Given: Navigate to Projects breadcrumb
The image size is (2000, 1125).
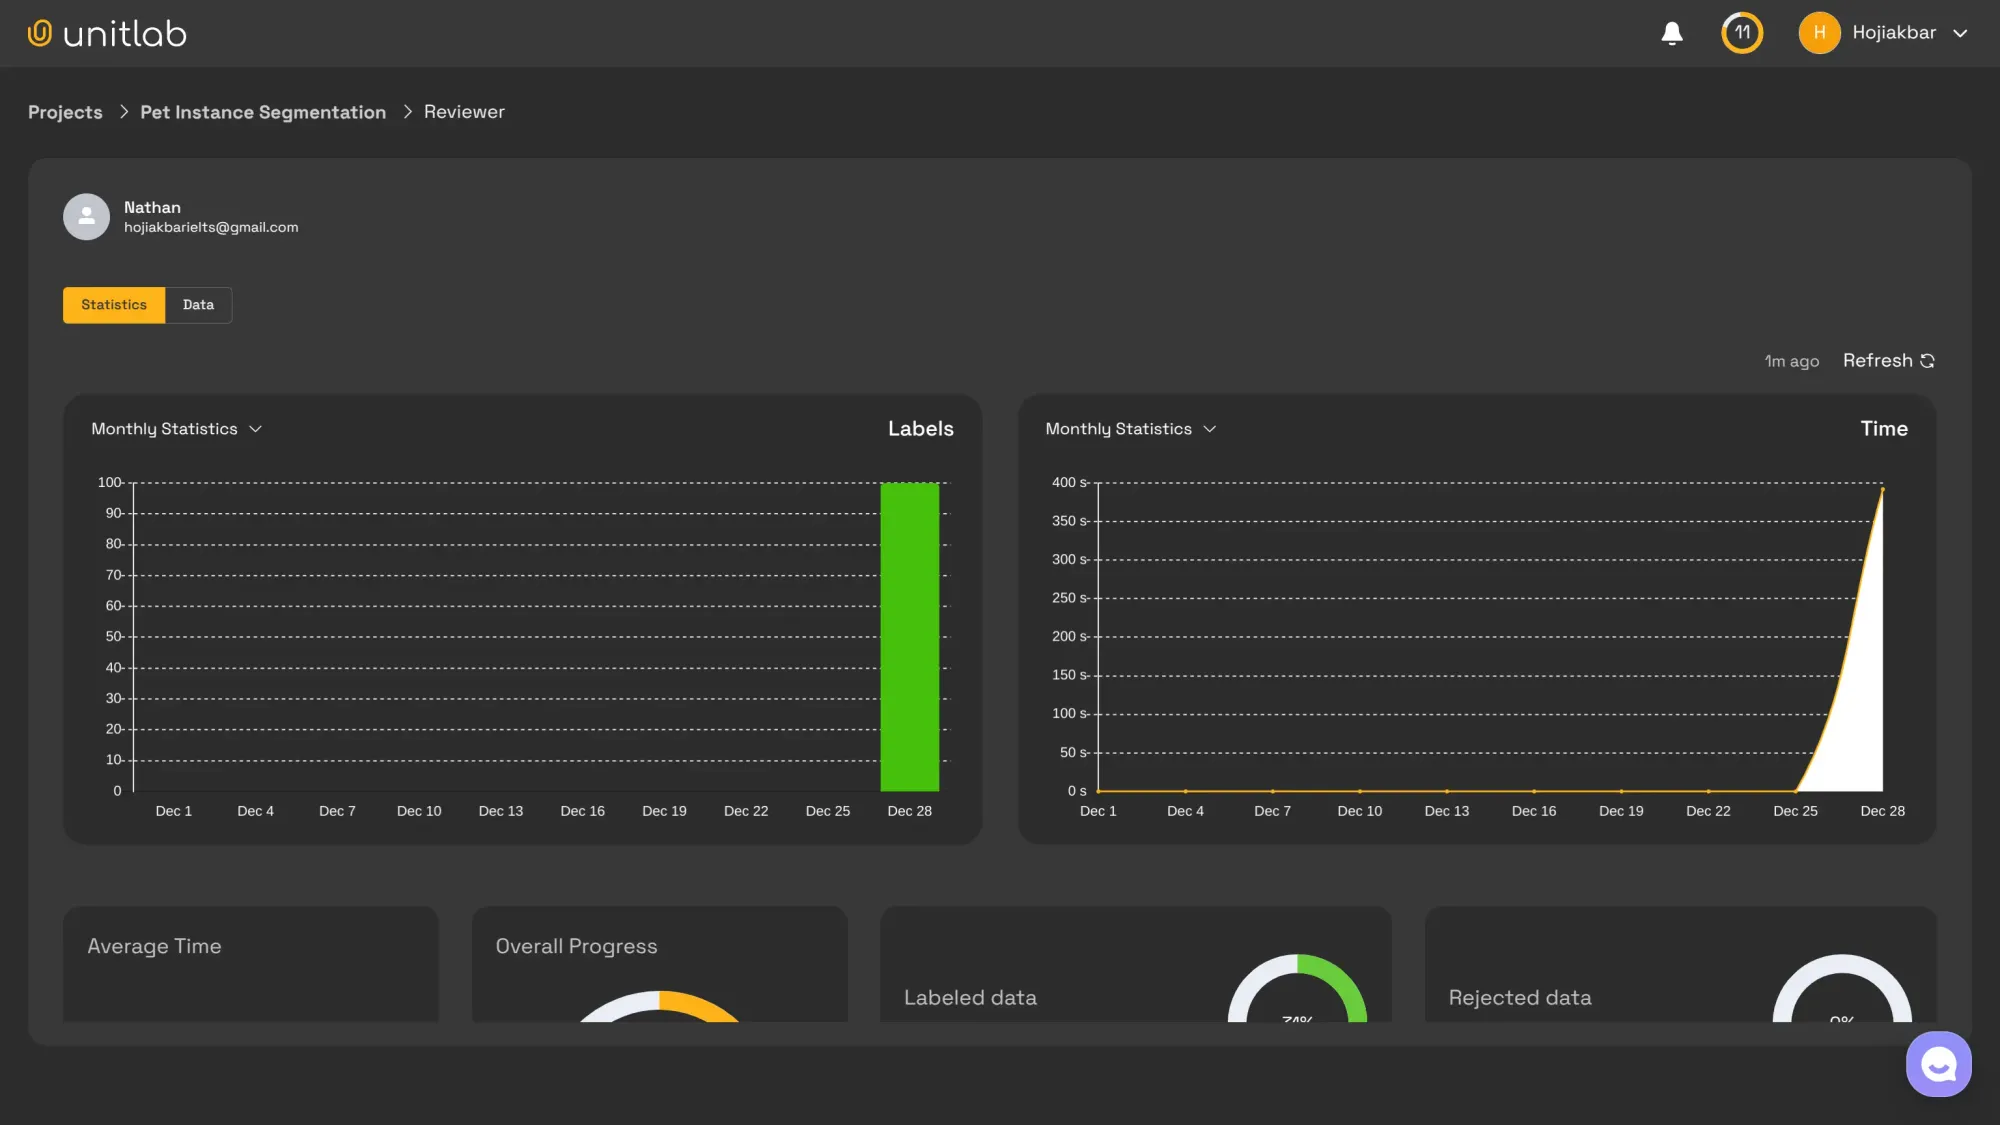Looking at the screenshot, I should [x=65, y=111].
